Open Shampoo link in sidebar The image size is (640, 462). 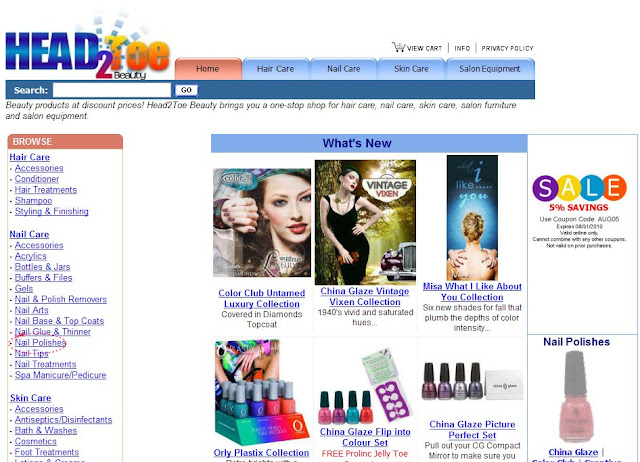click(x=33, y=201)
